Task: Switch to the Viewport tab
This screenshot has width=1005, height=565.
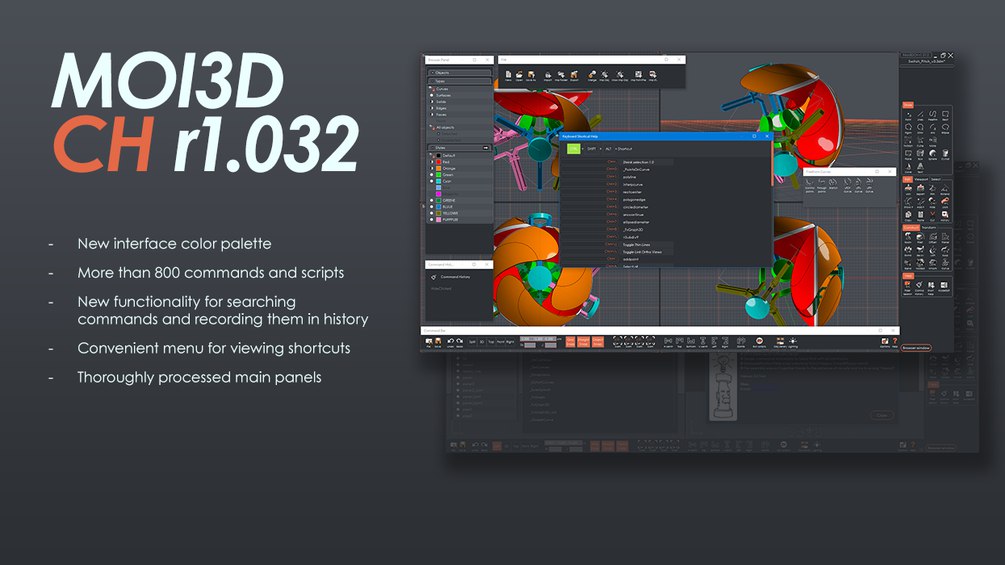Action: pyautogui.click(x=920, y=179)
